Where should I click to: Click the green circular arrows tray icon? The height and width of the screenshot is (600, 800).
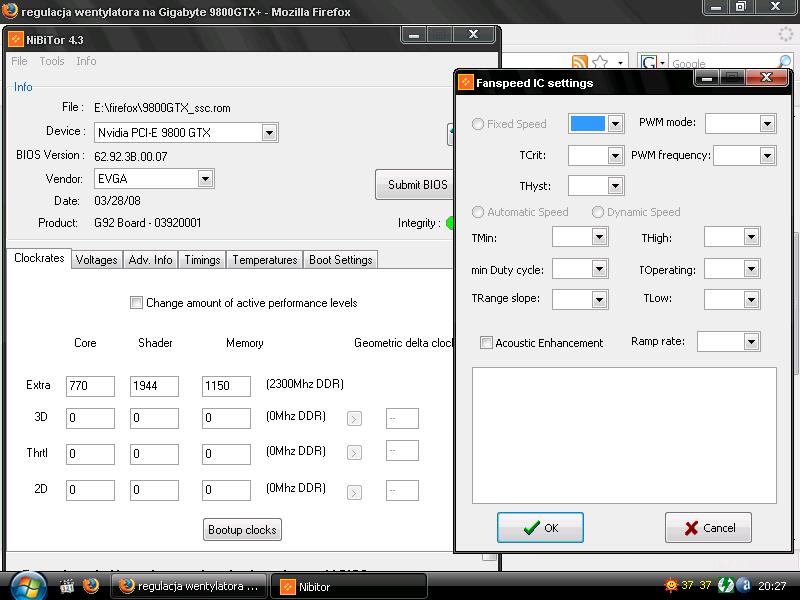(x=725, y=585)
